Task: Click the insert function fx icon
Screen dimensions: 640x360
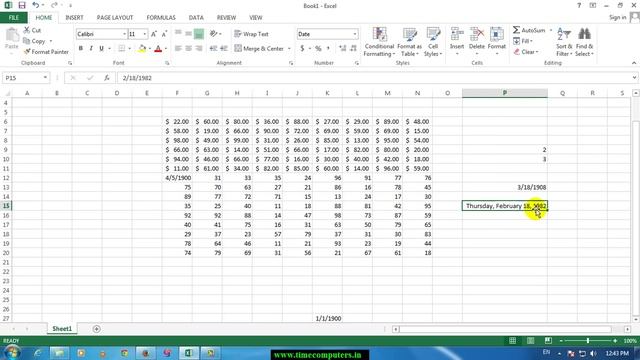Action: coord(107,78)
